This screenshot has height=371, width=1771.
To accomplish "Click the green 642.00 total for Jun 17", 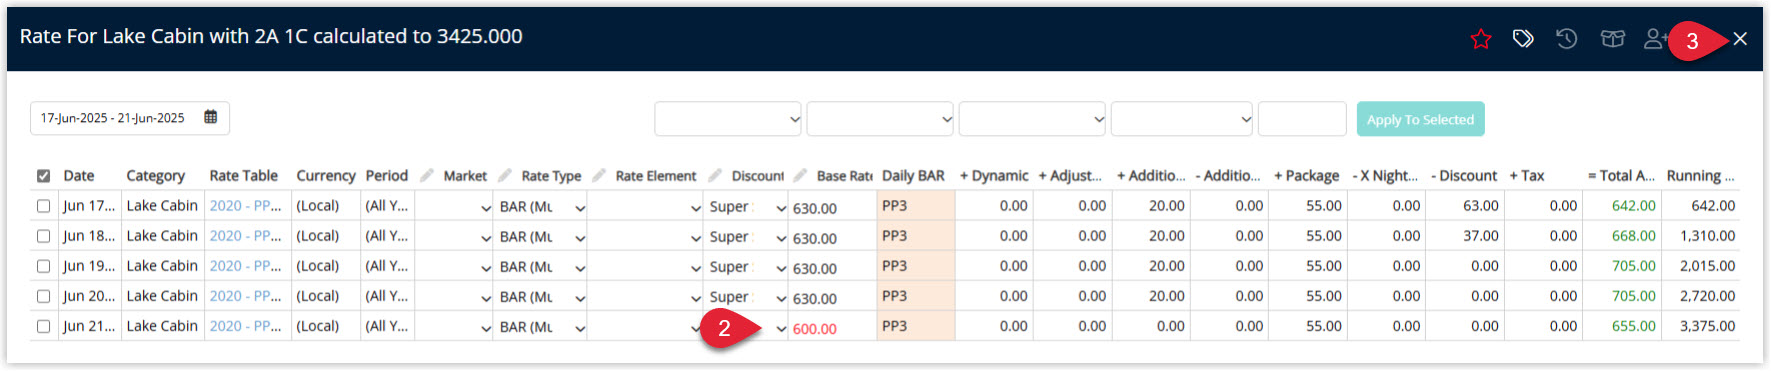I will coord(1634,206).
